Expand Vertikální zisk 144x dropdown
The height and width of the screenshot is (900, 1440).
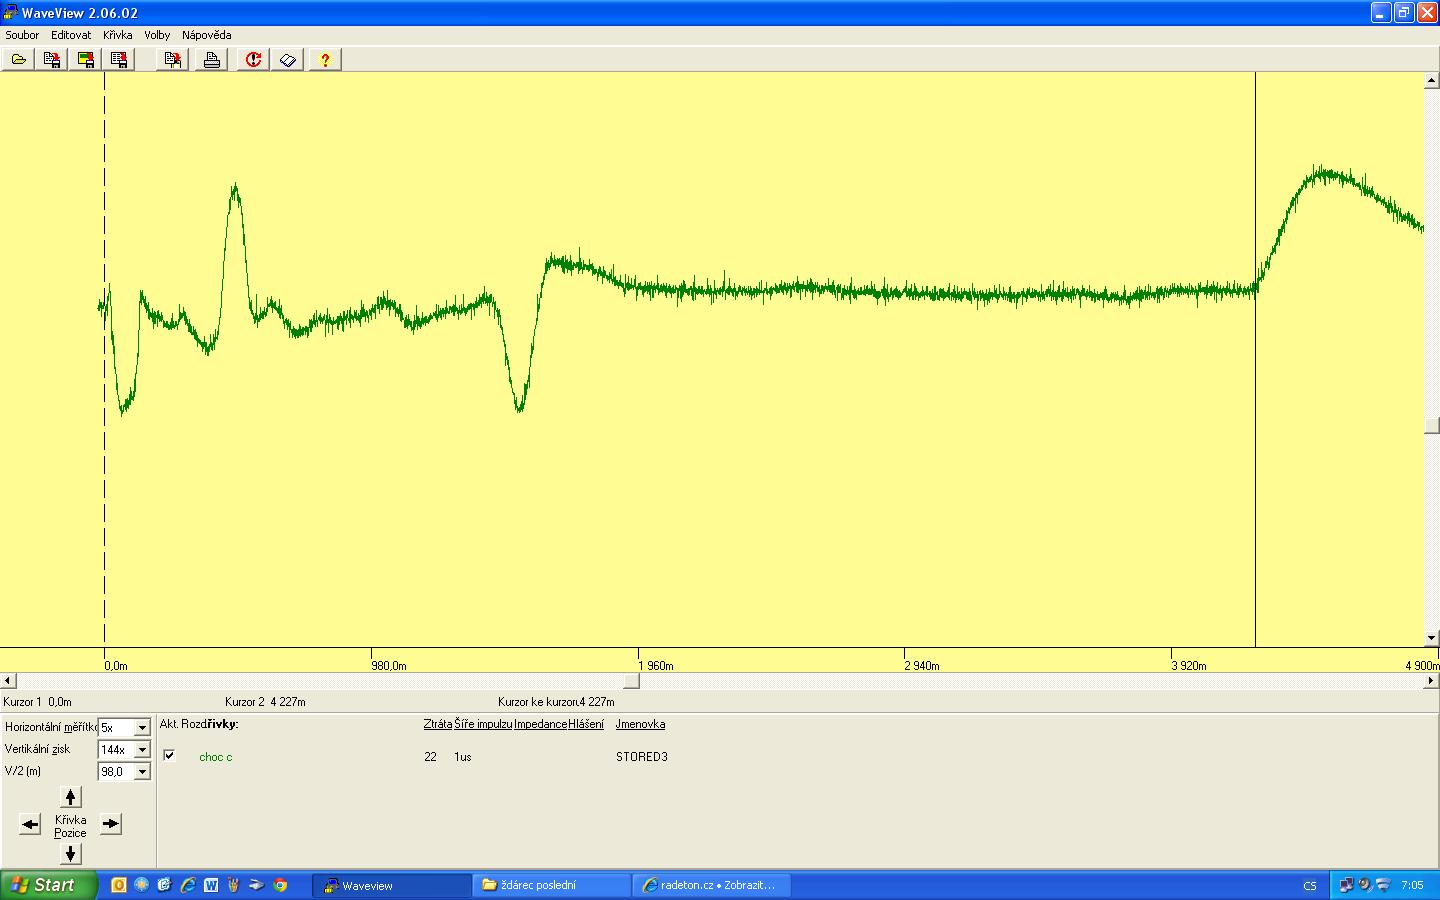tap(142, 750)
